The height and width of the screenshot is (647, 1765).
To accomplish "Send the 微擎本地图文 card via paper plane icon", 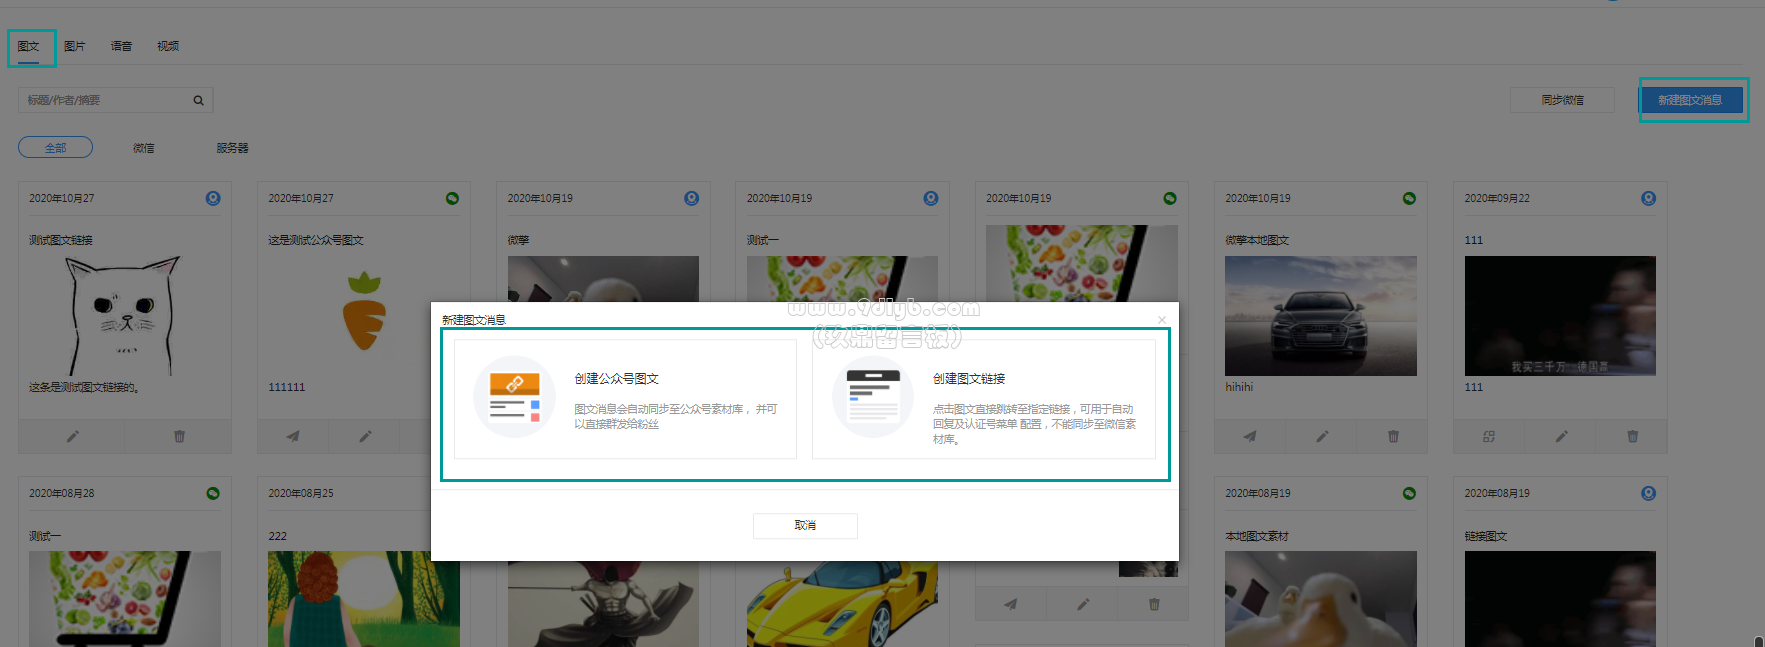I will 1250,436.
